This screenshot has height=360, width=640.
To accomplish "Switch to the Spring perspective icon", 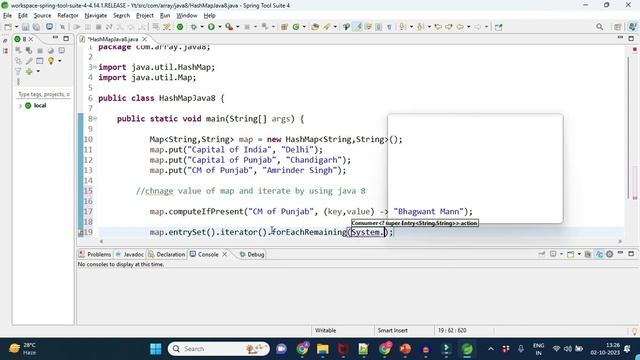I will (632, 27).
